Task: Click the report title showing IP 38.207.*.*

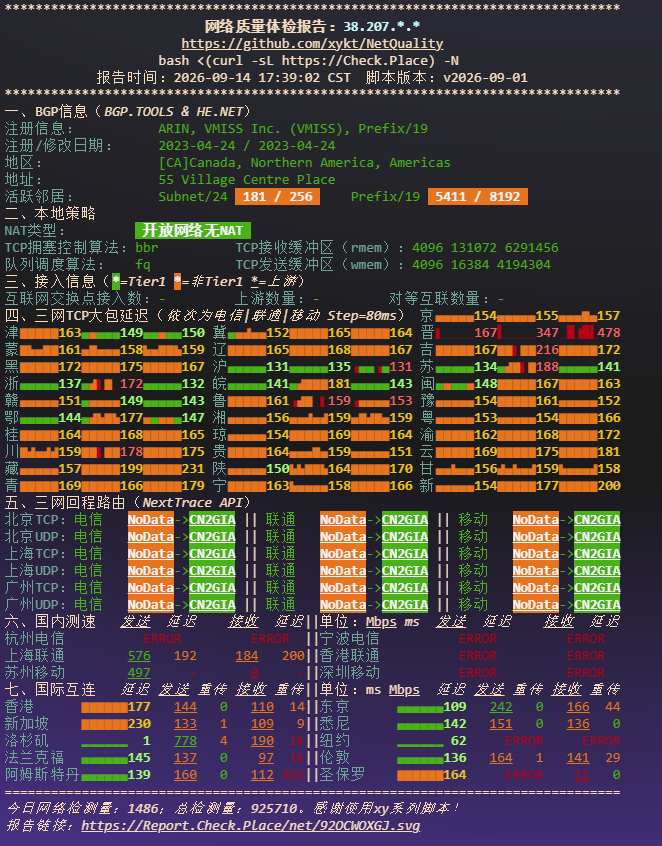Action: (312, 26)
